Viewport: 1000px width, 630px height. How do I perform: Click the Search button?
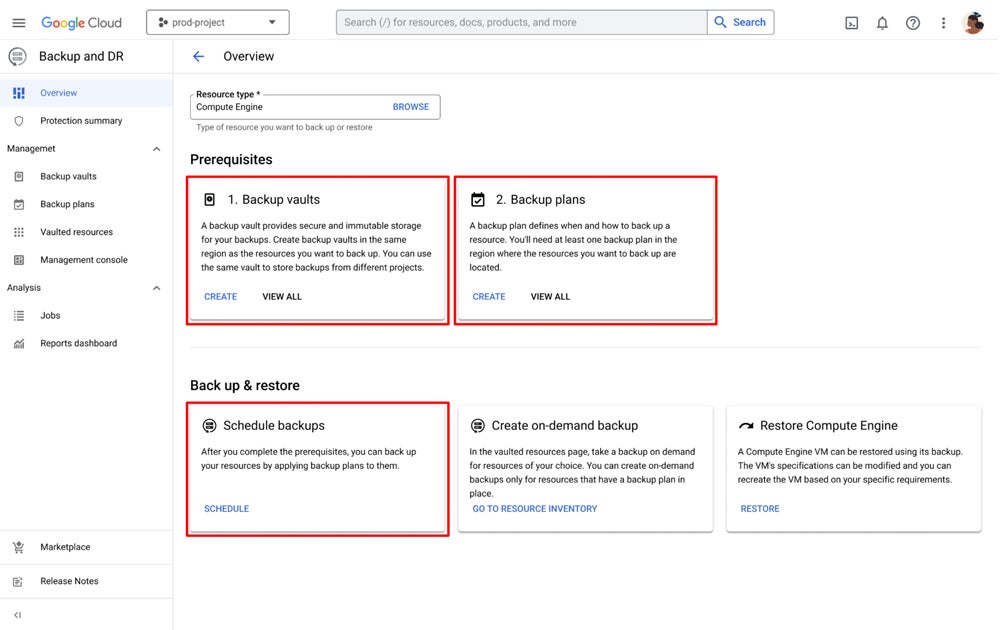pos(740,22)
